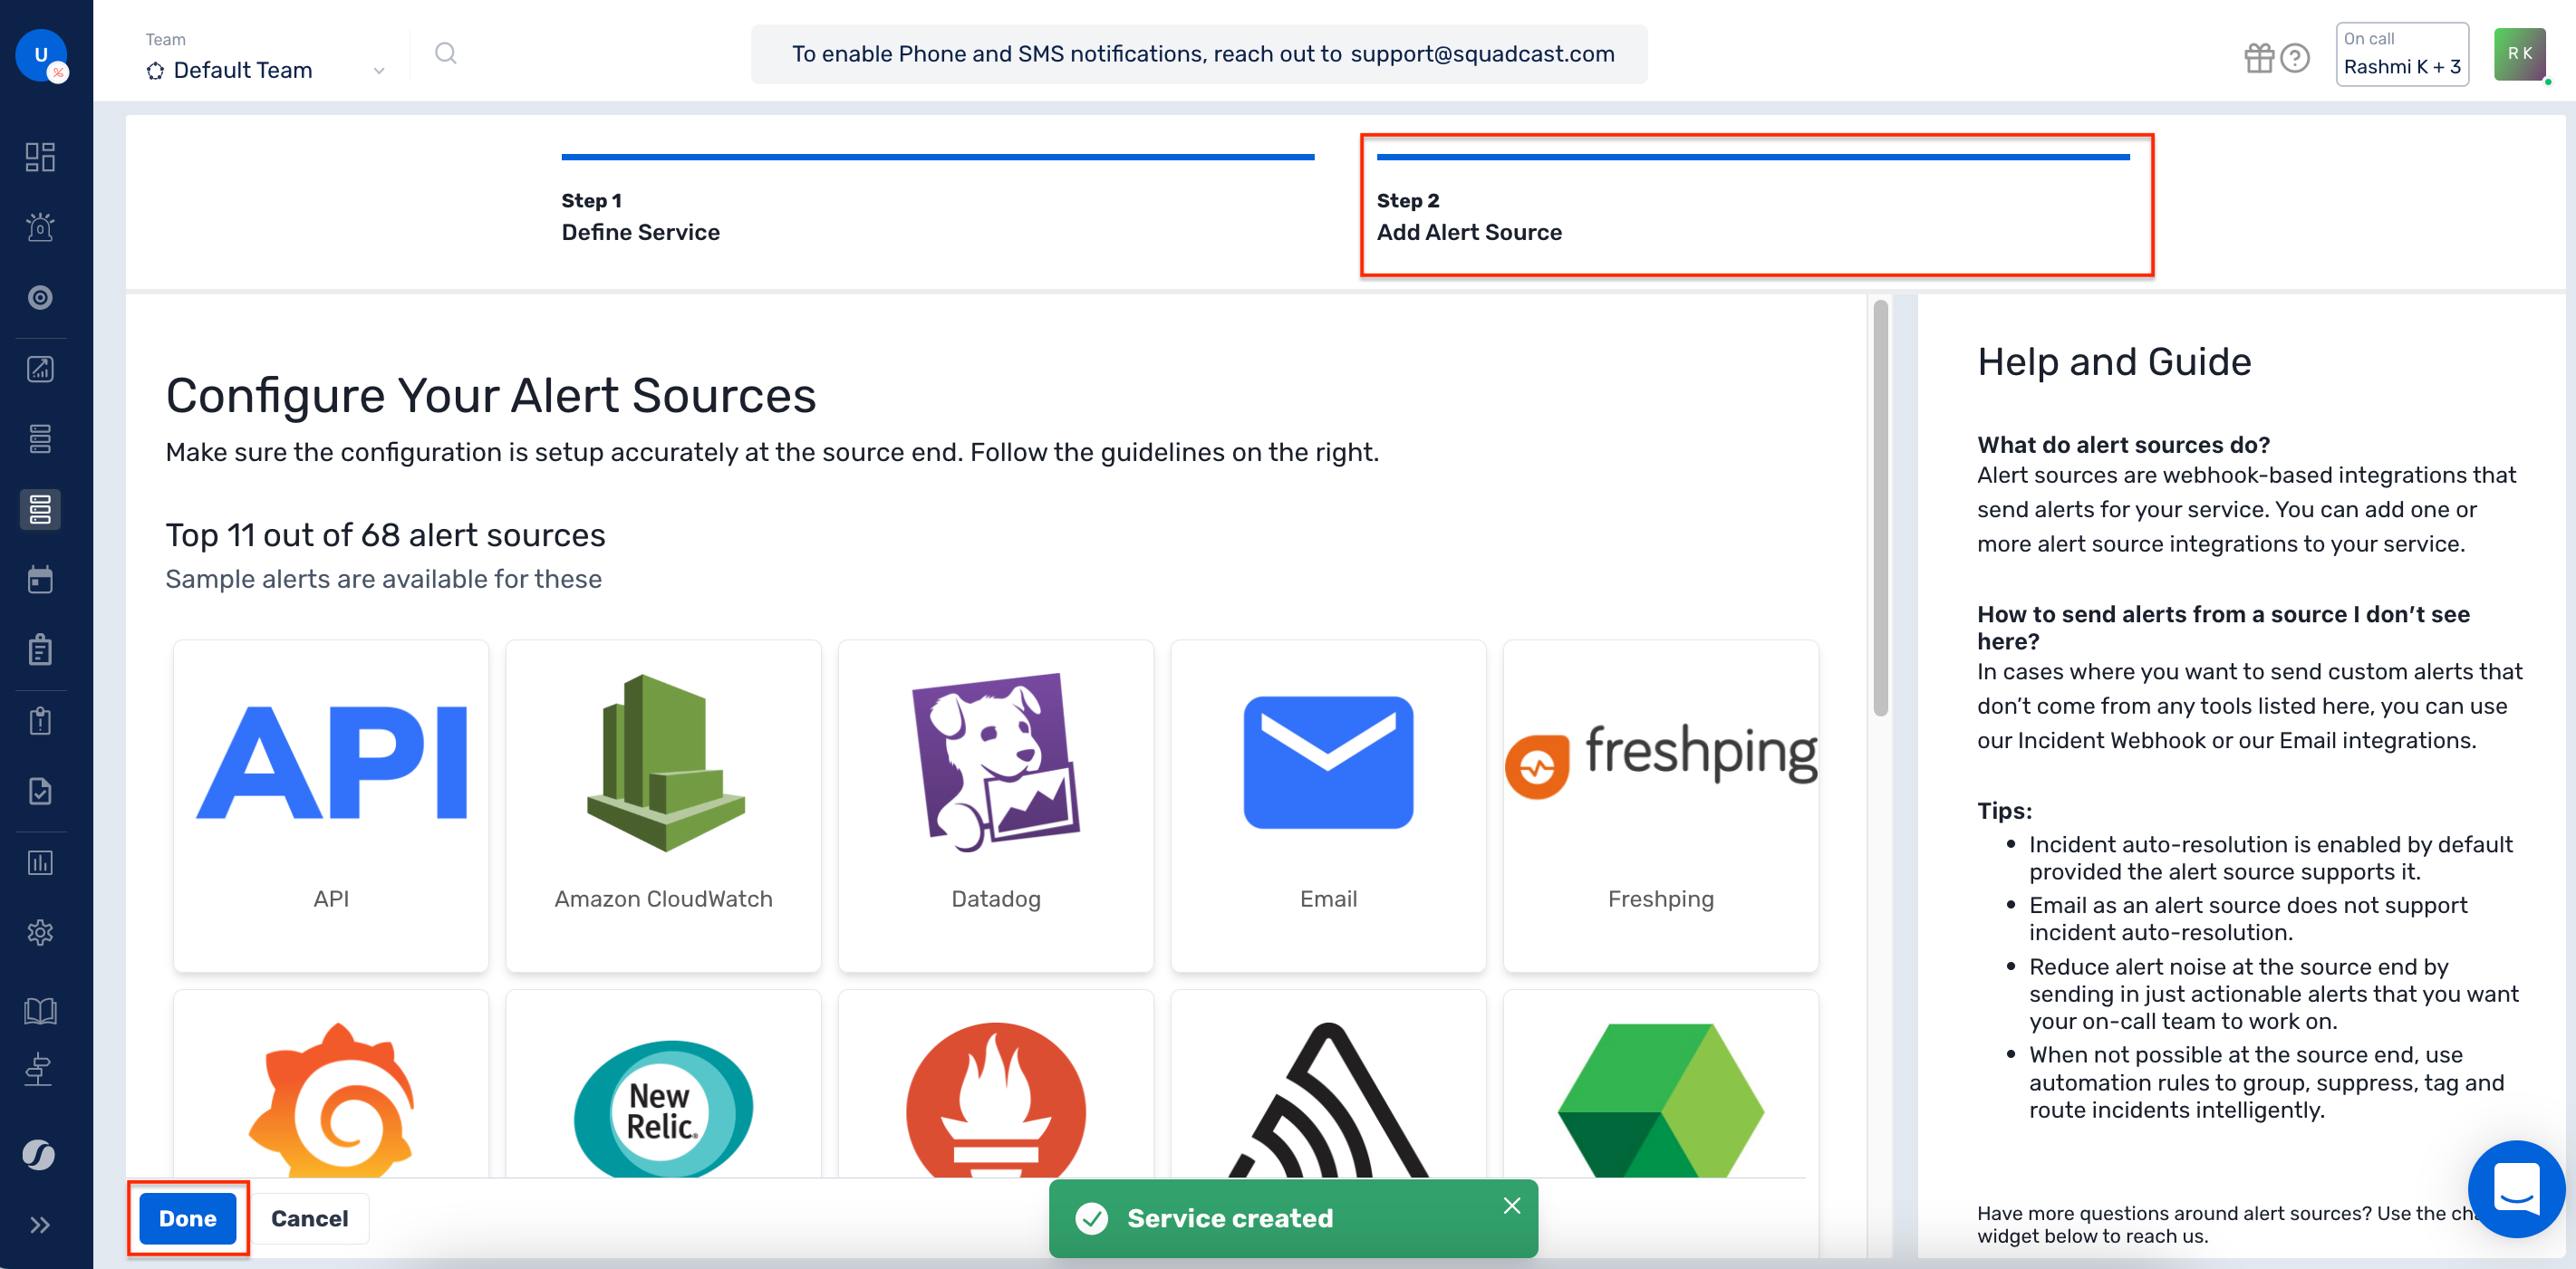Open the help question mark icon

[x=2295, y=59]
